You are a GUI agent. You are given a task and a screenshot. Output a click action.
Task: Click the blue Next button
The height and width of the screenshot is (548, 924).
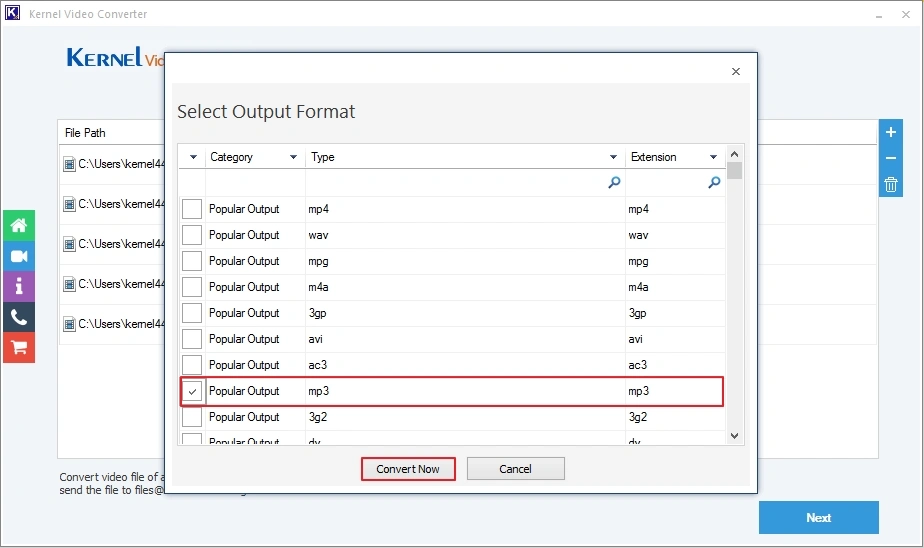coord(819,517)
